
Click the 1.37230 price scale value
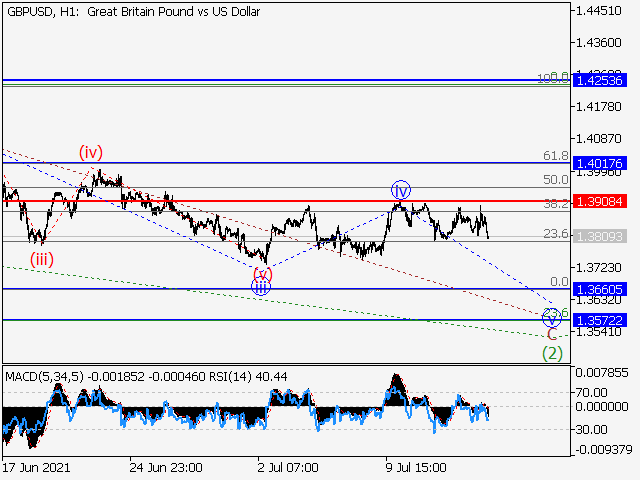coord(598,268)
